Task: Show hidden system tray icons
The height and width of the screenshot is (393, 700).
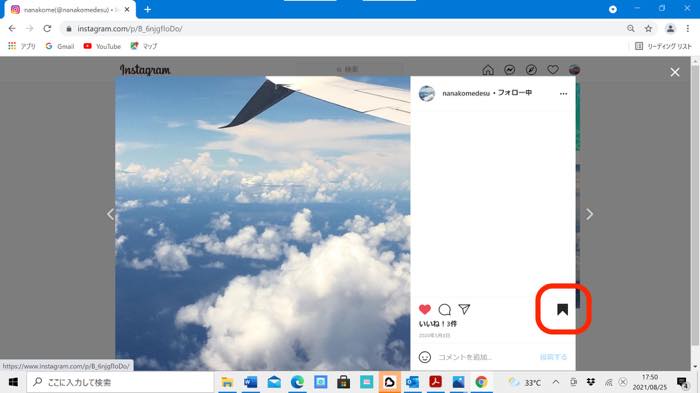Action: point(556,382)
